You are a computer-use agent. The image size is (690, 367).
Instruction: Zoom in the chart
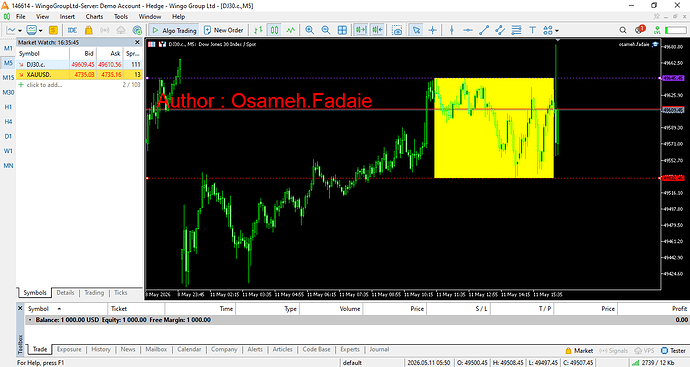point(309,30)
